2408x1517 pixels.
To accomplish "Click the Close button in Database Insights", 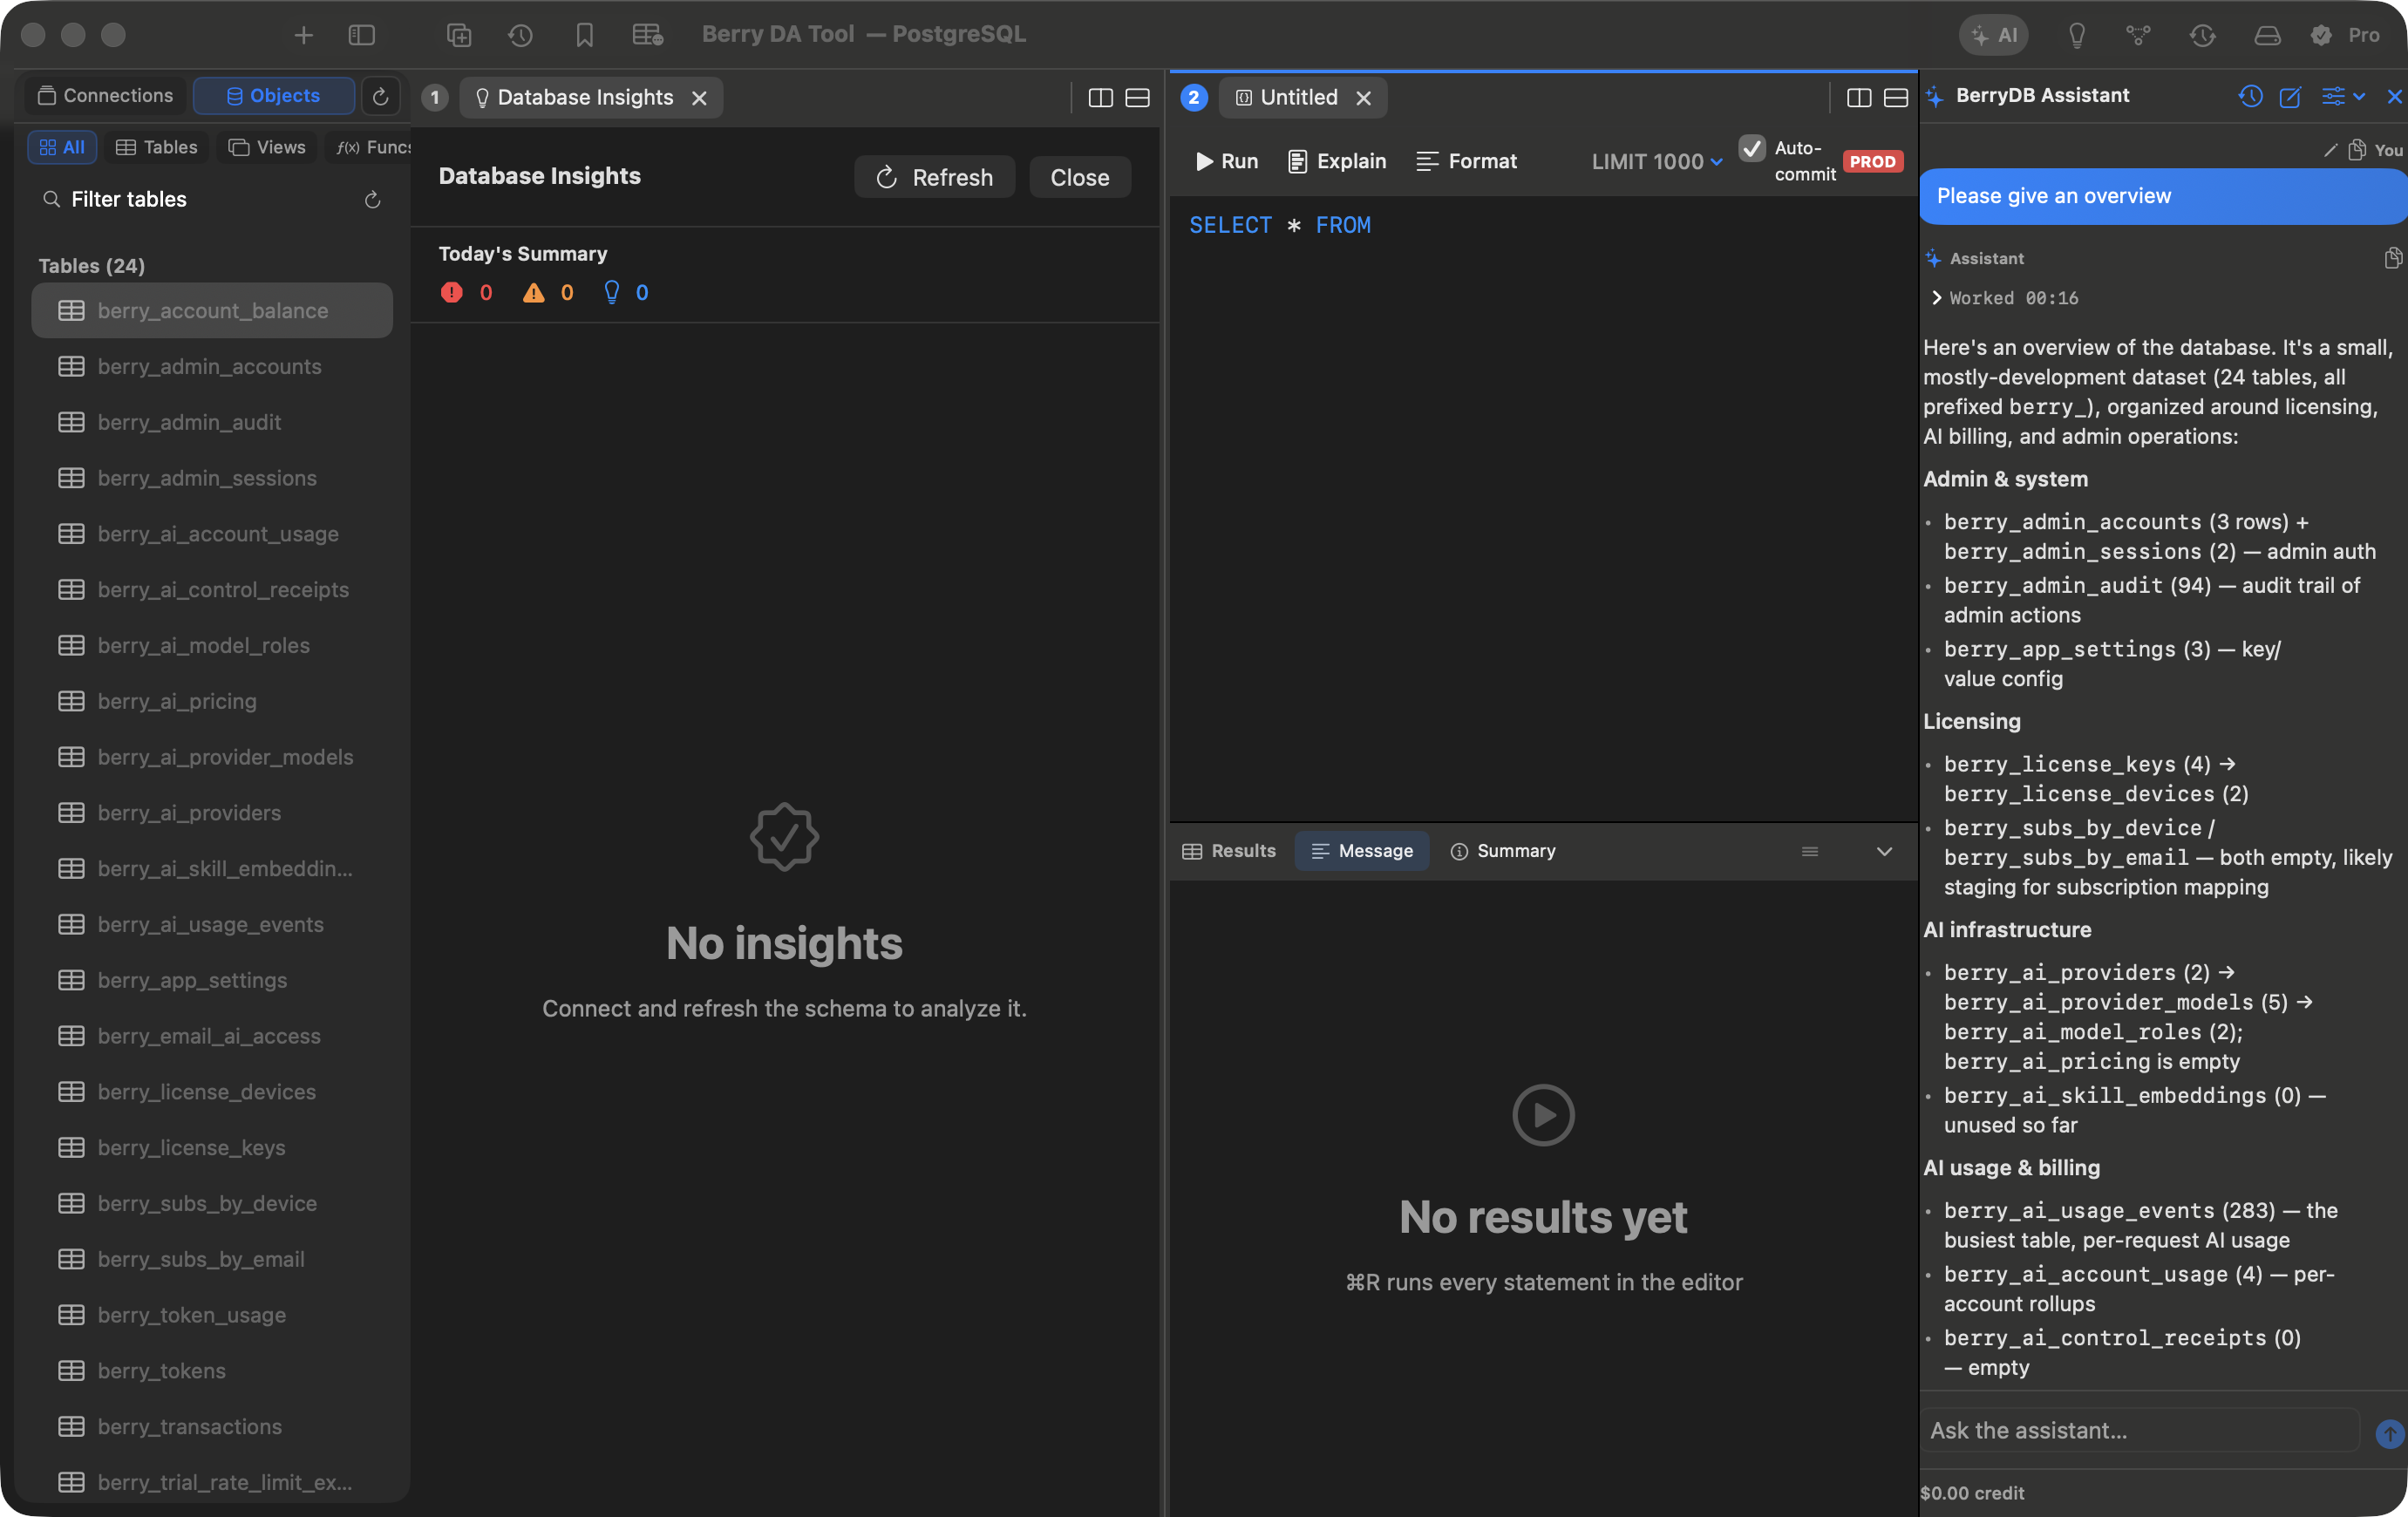I will [x=1080, y=177].
